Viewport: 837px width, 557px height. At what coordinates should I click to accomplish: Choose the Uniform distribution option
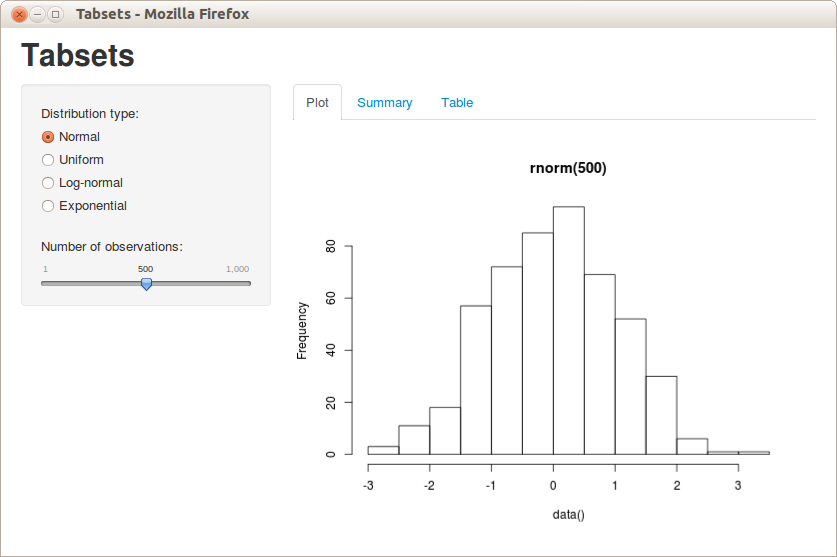[x=47, y=160]
